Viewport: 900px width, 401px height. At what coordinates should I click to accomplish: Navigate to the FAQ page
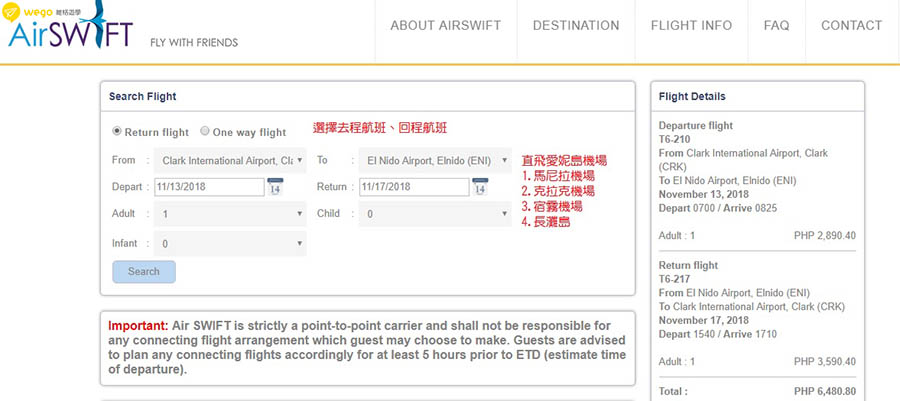[x=776, y=26]
